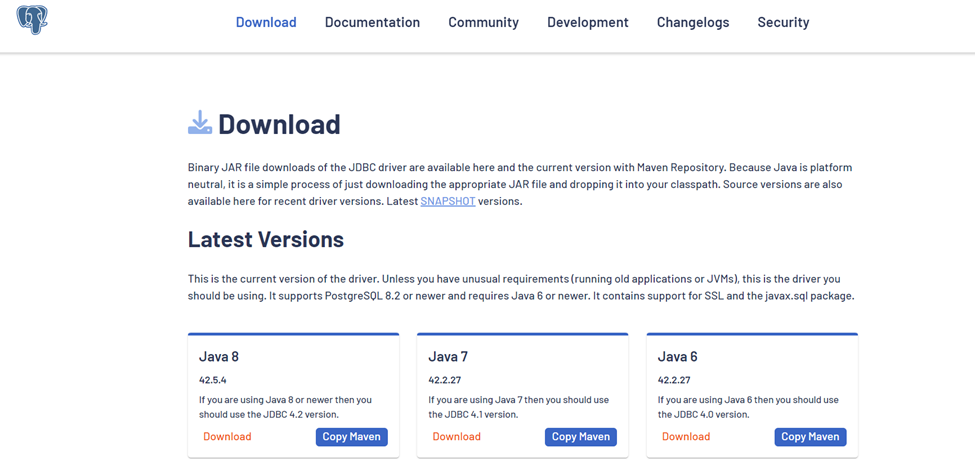
Task: View the Changelogs nav item
Action: coord(693,22)
